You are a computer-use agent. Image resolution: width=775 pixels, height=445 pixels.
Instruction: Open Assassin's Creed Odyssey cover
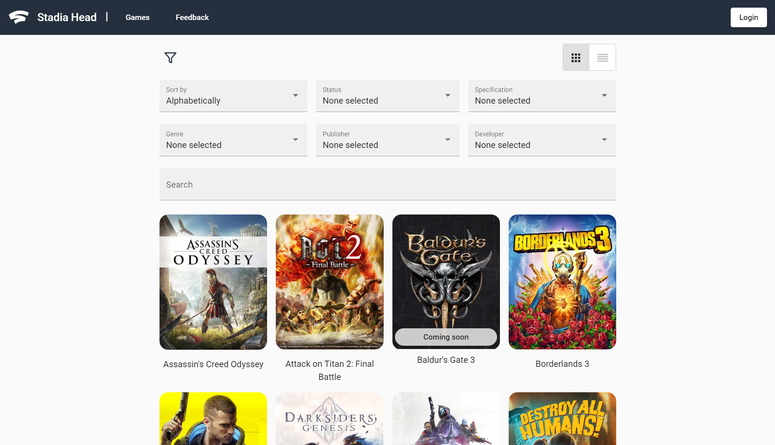pyautogui.click(x=213, y=282)
